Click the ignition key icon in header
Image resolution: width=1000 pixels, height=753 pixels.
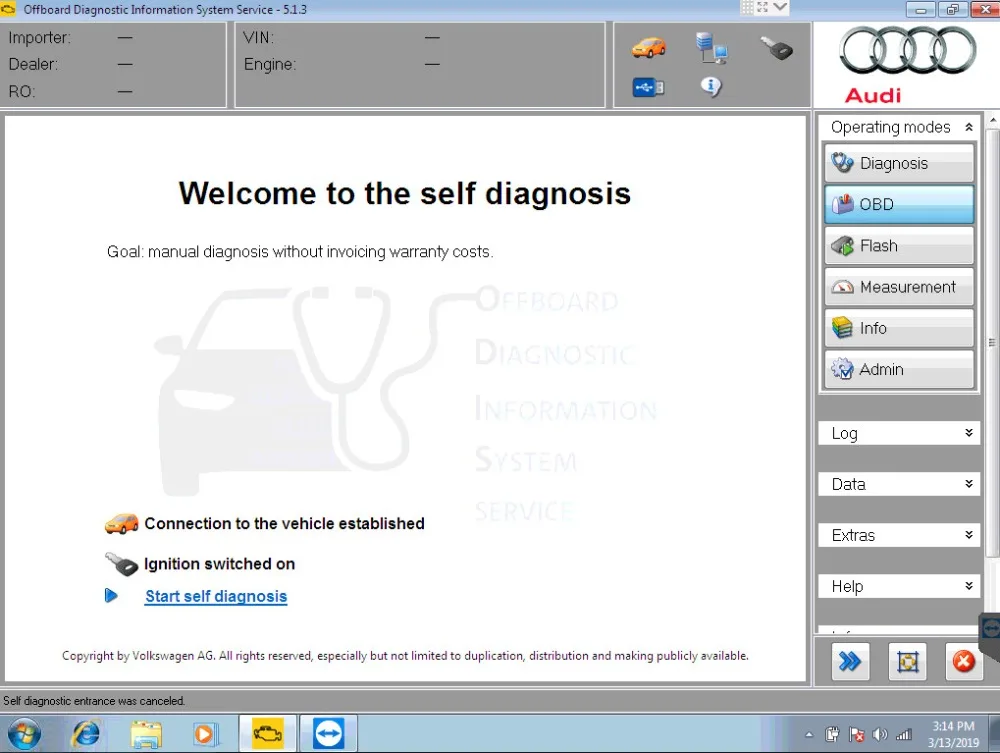tap(776, 48)
